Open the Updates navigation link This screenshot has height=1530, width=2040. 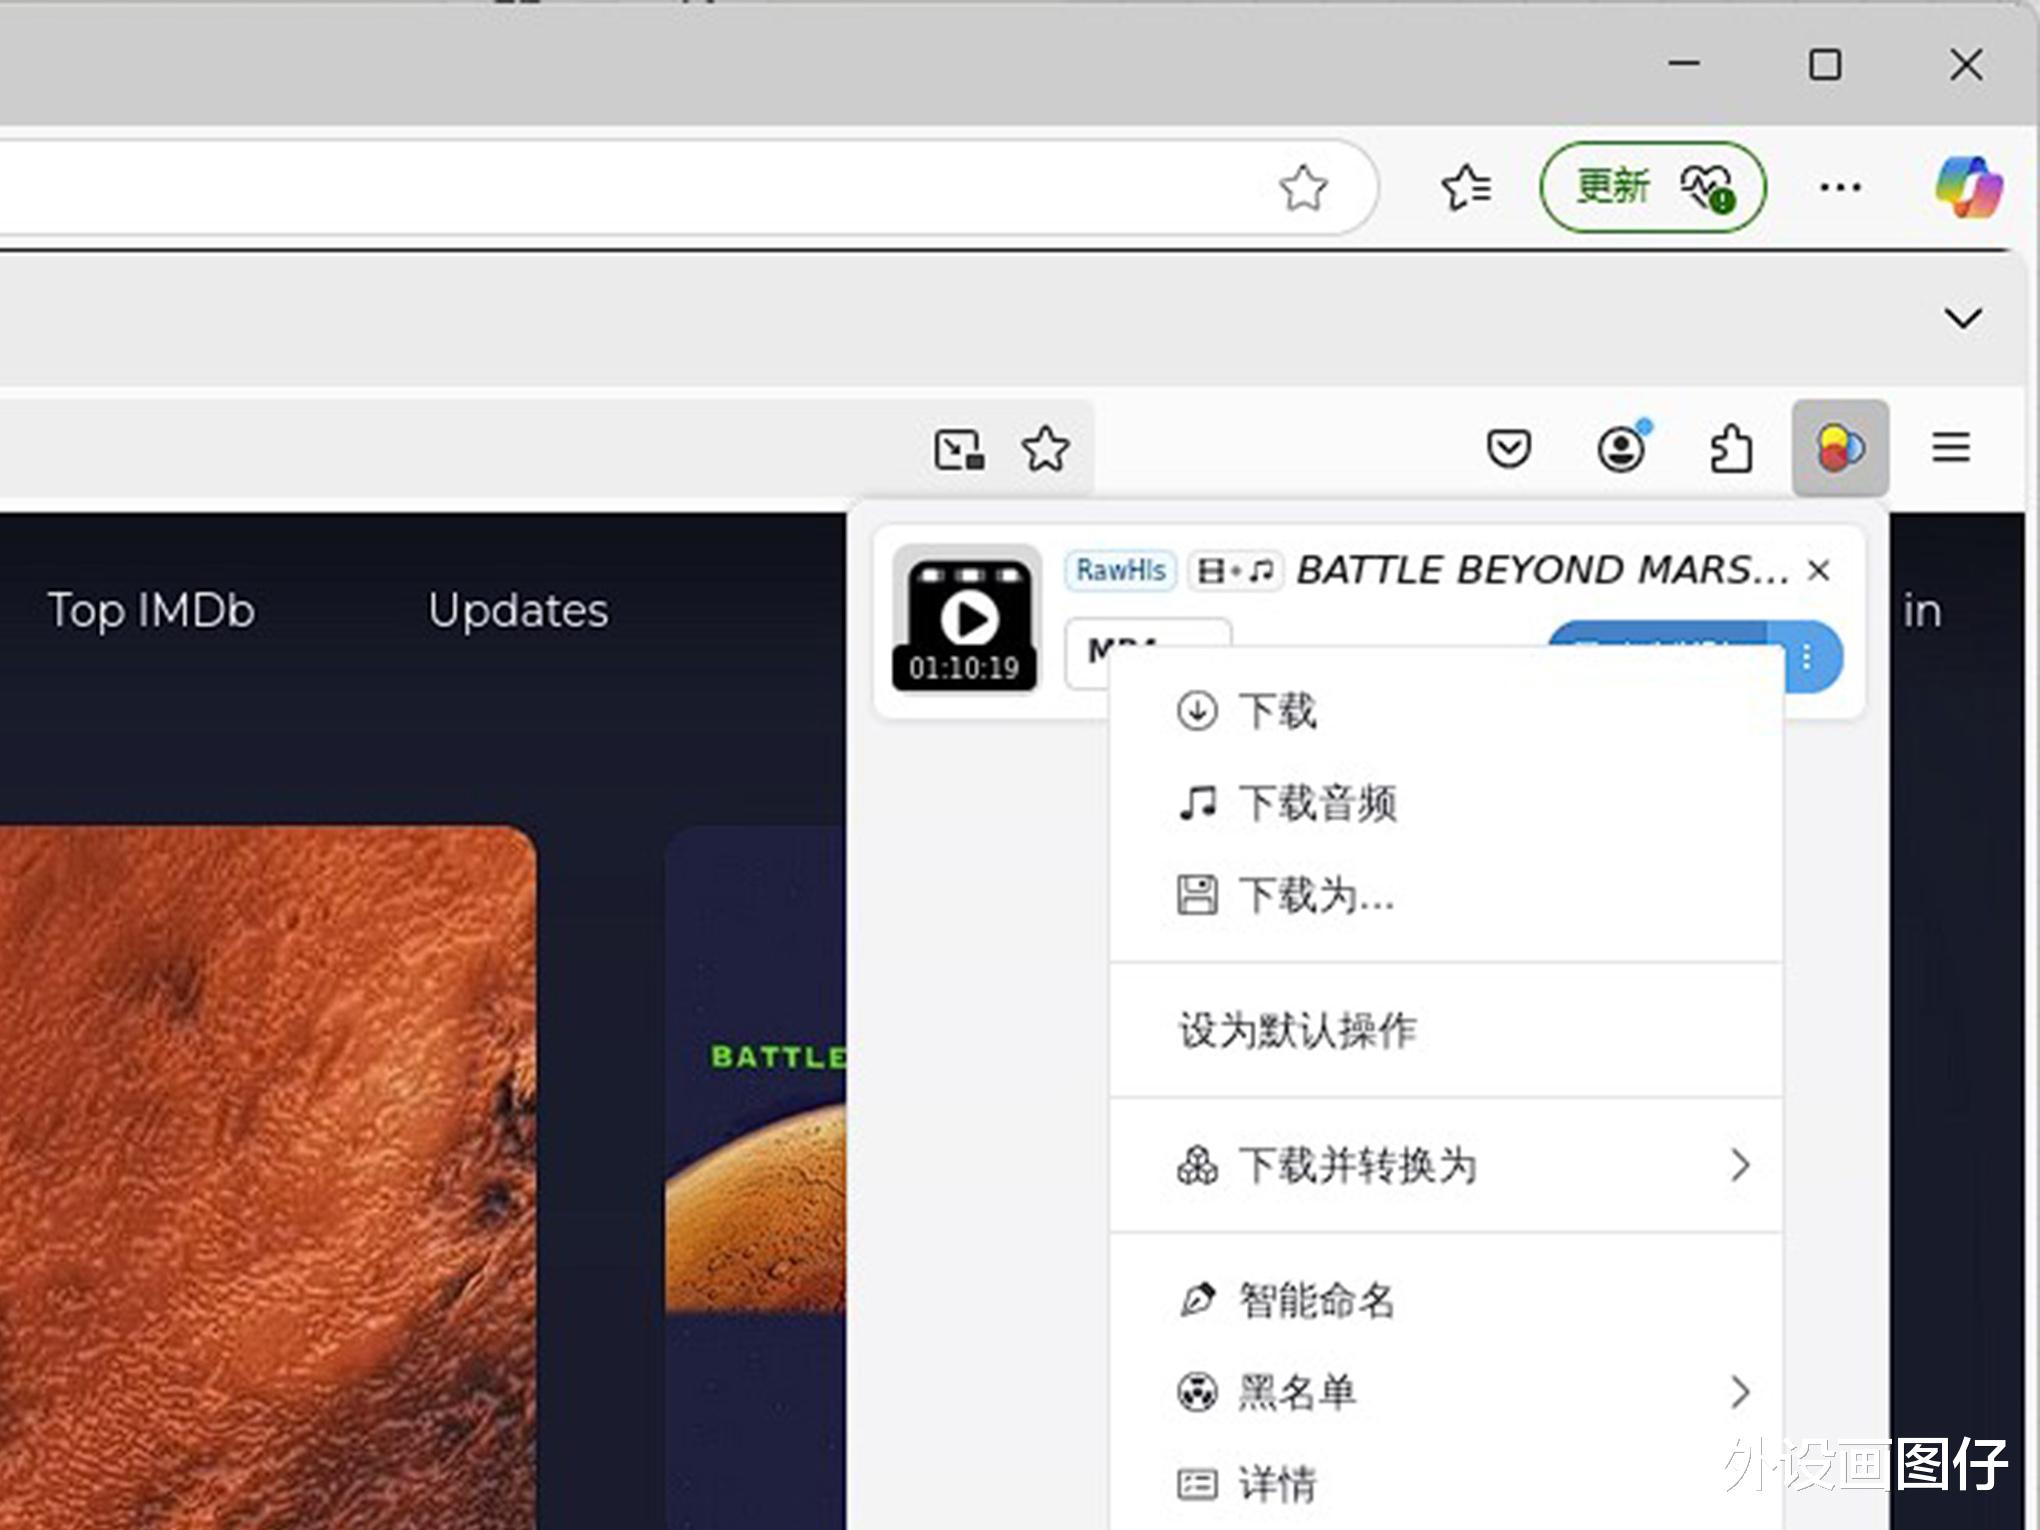[518, 610]
